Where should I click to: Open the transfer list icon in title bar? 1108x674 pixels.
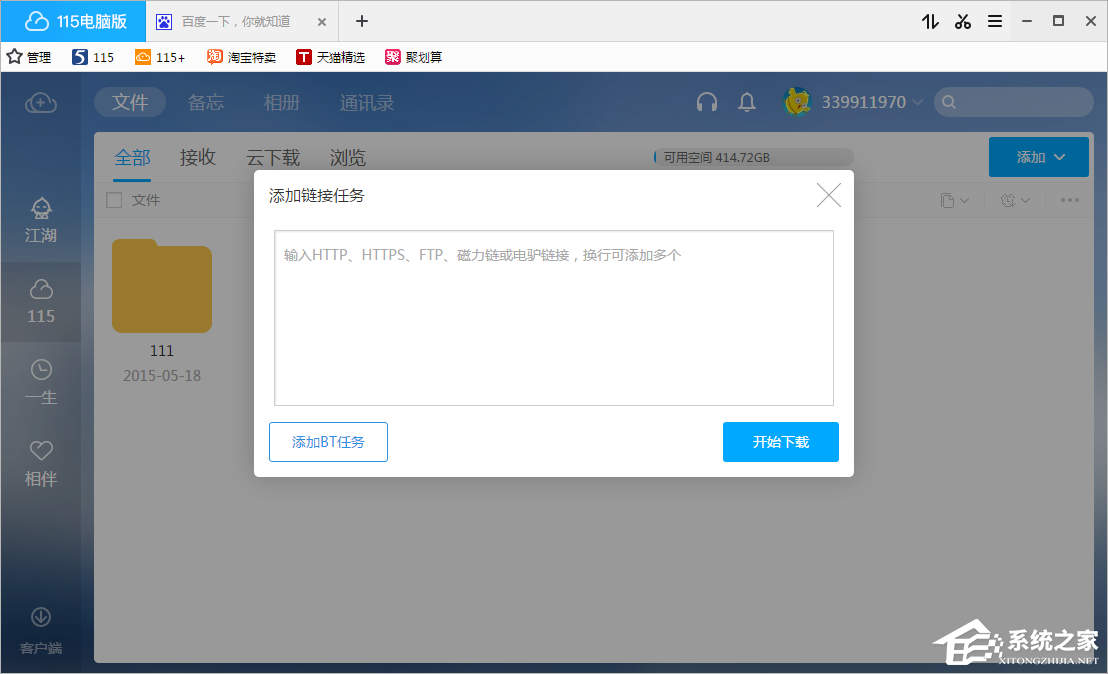(x=930, y=21)
